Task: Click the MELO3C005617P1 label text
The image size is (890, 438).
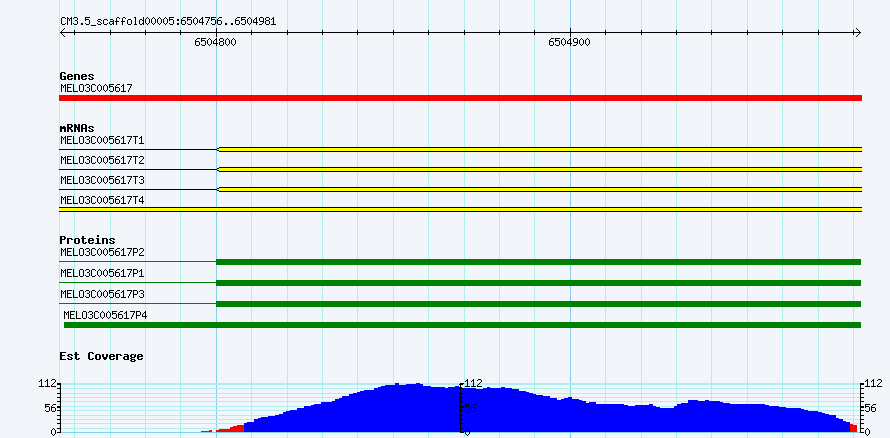Action: pos(102,273)
